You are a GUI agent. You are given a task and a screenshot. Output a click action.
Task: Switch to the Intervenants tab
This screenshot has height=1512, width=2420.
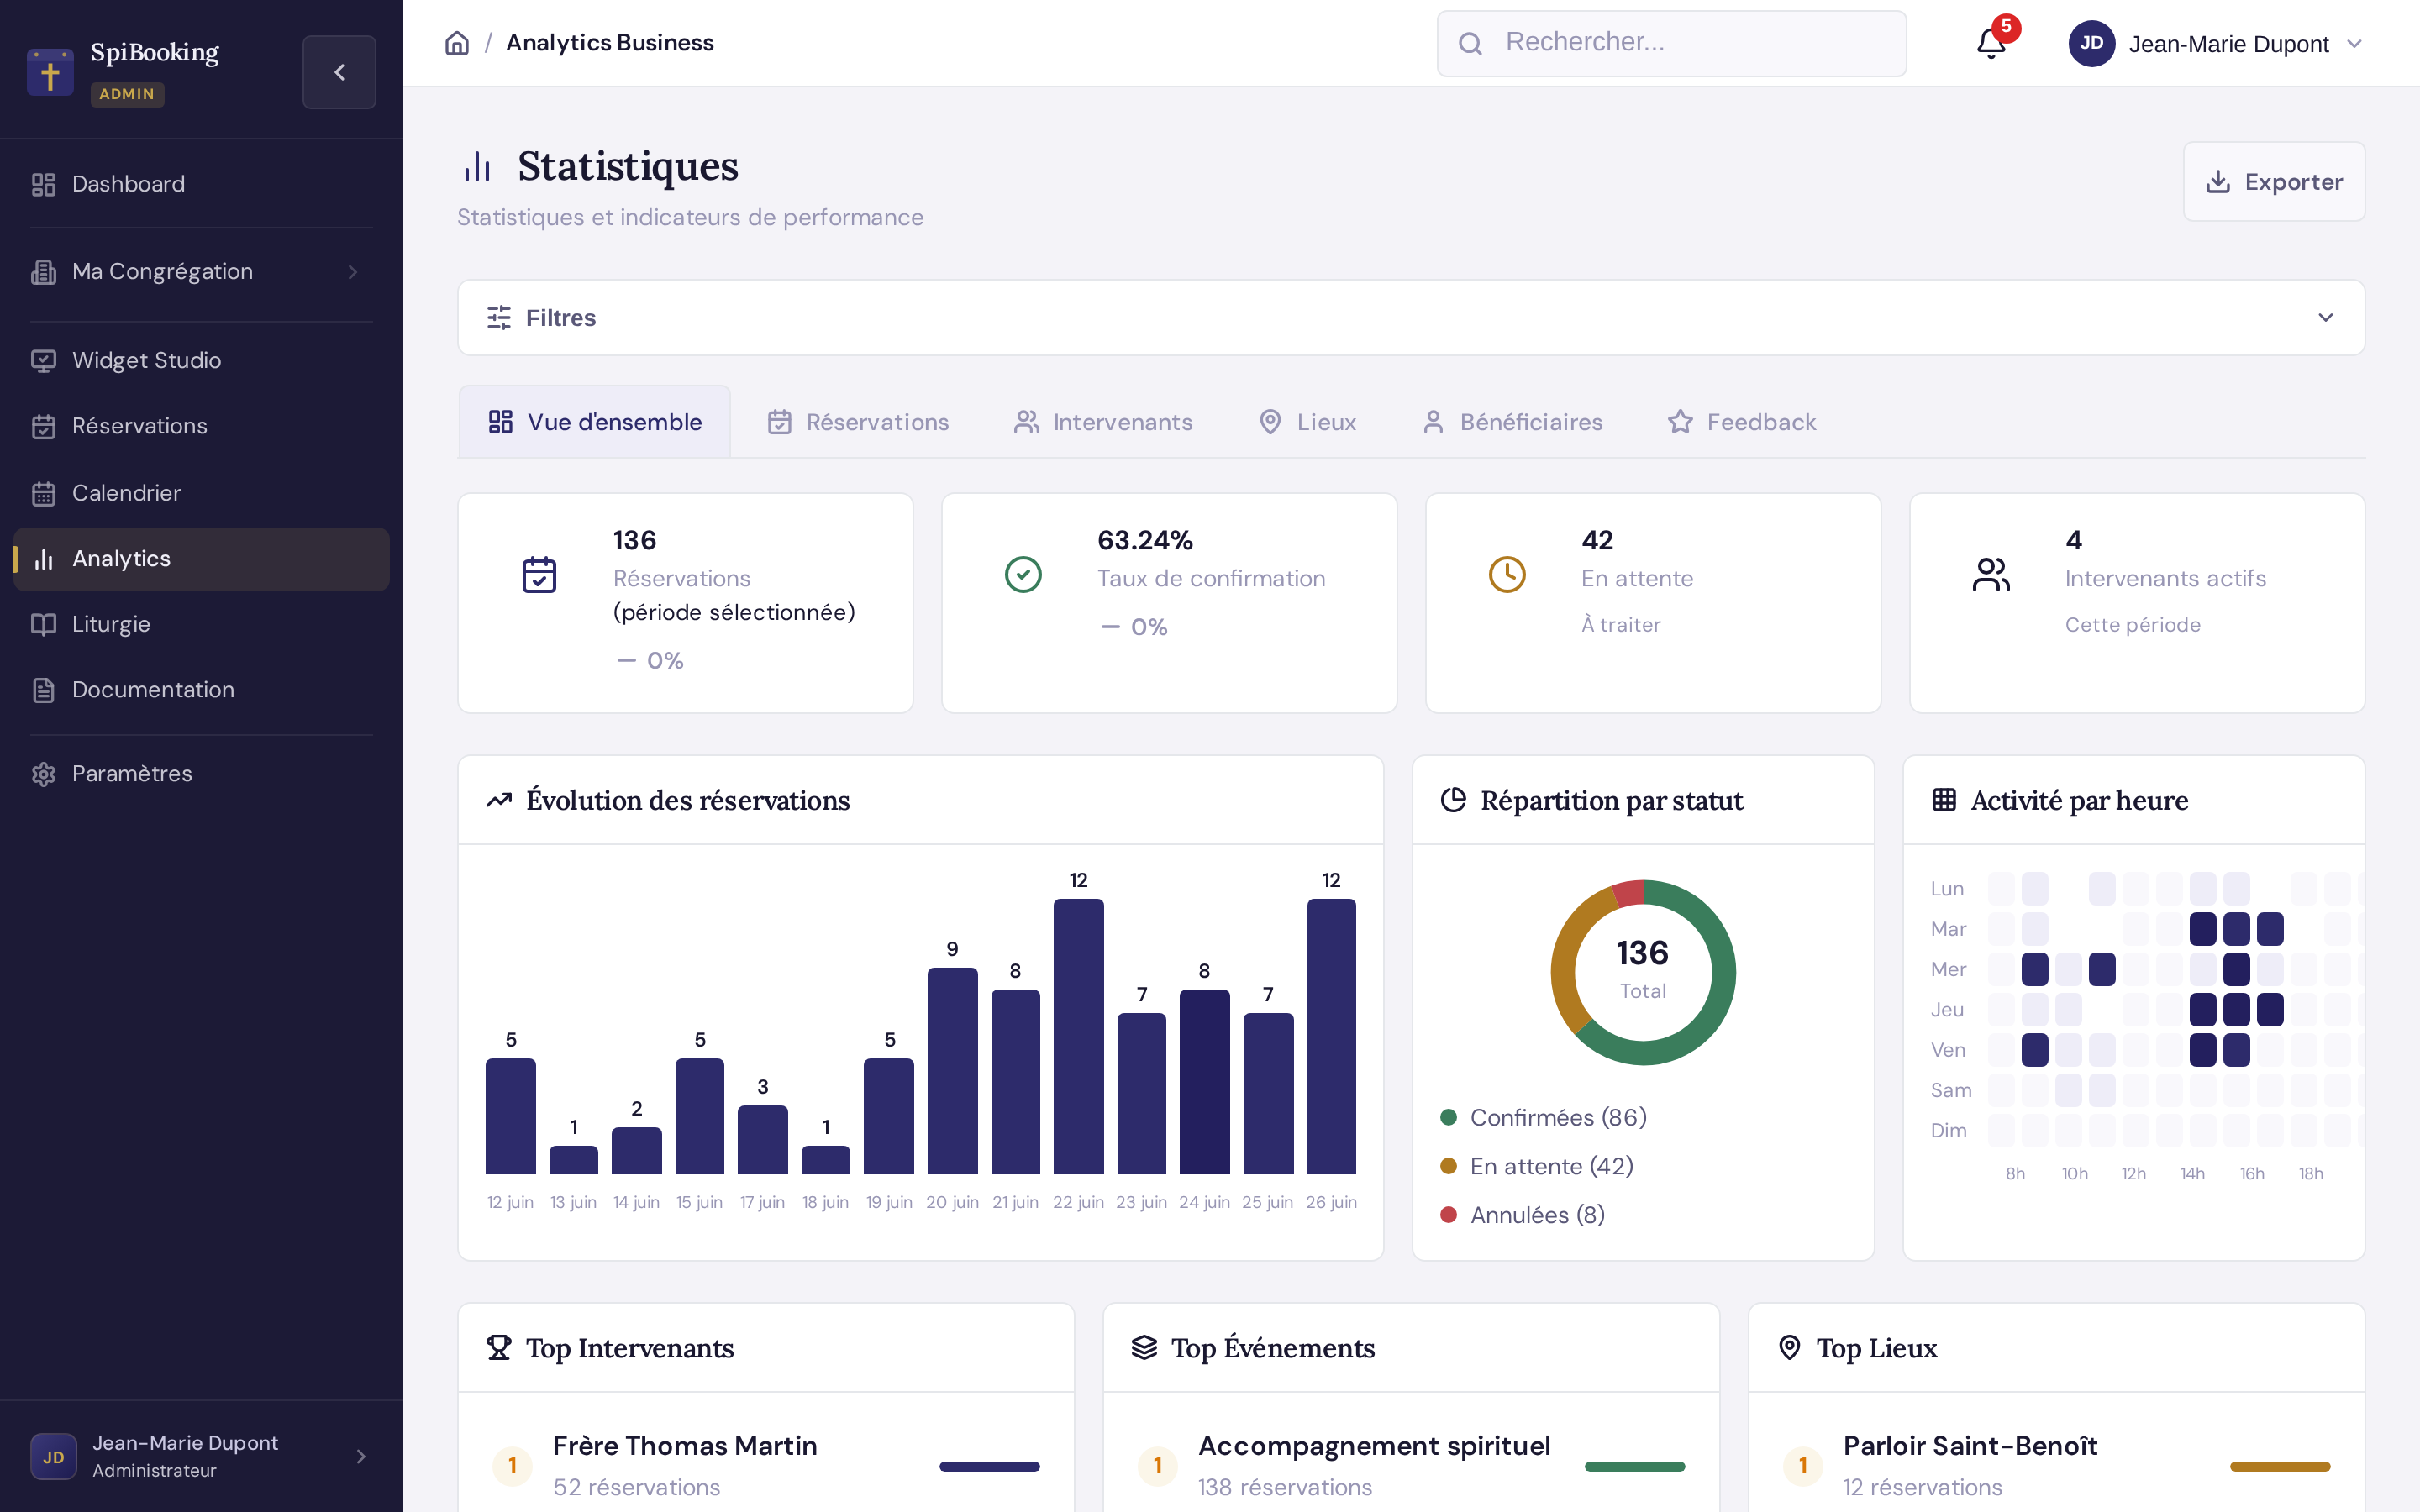pyautogui.click(x=1103, y=422)
